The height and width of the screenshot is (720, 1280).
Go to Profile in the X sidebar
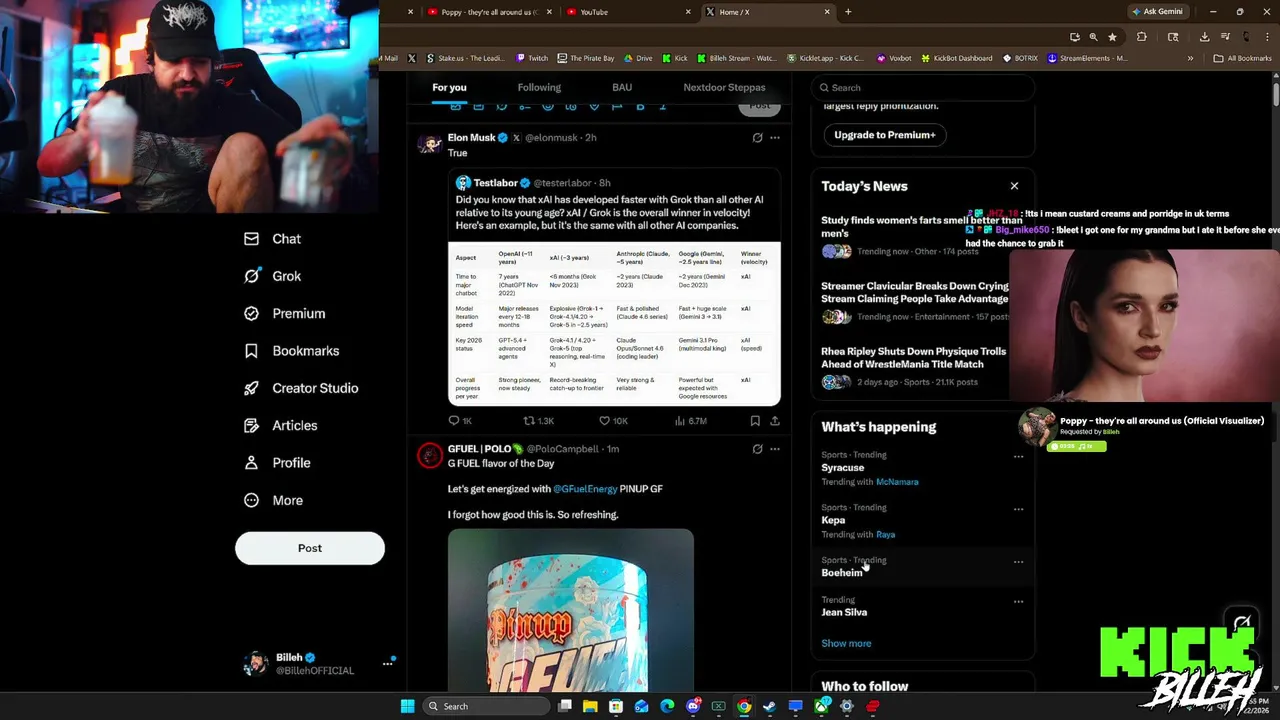click(277, 463)
